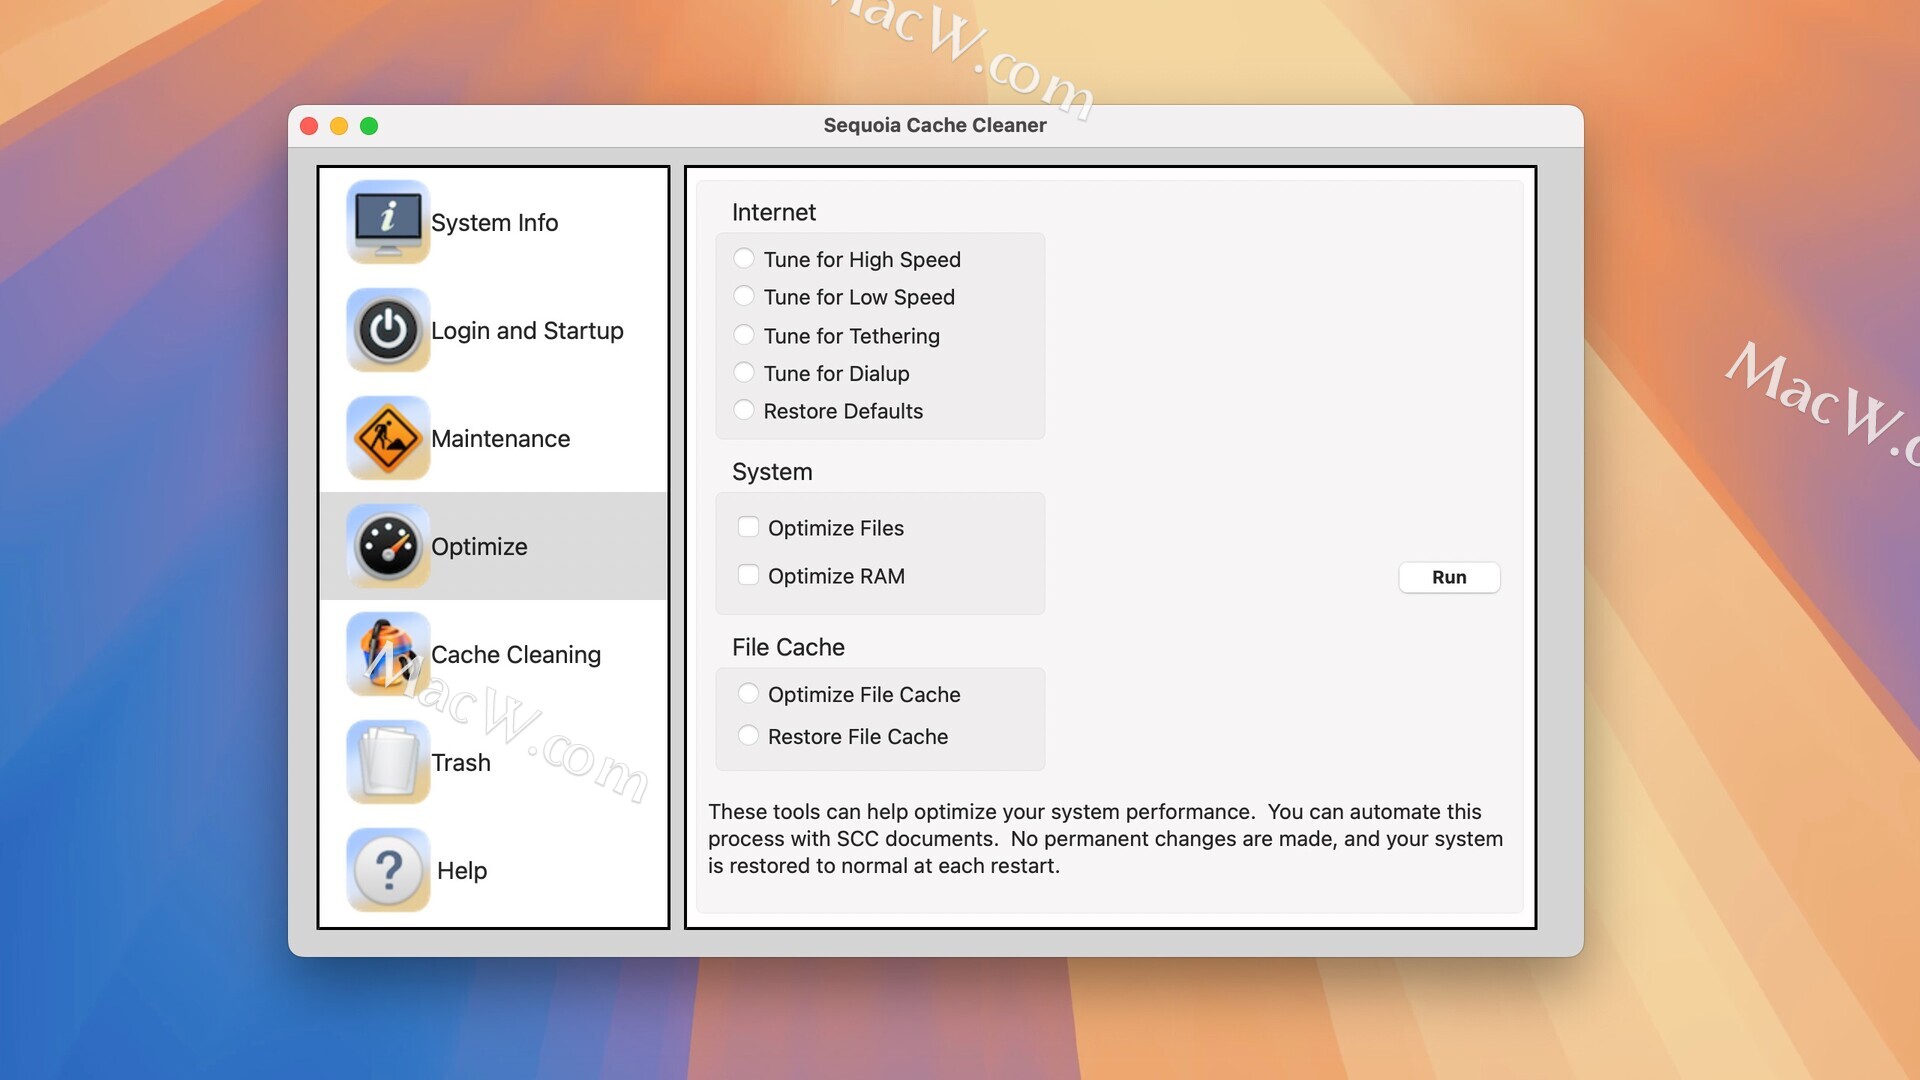Select Optimize File Cache radio button

click(x=748, y=694)
